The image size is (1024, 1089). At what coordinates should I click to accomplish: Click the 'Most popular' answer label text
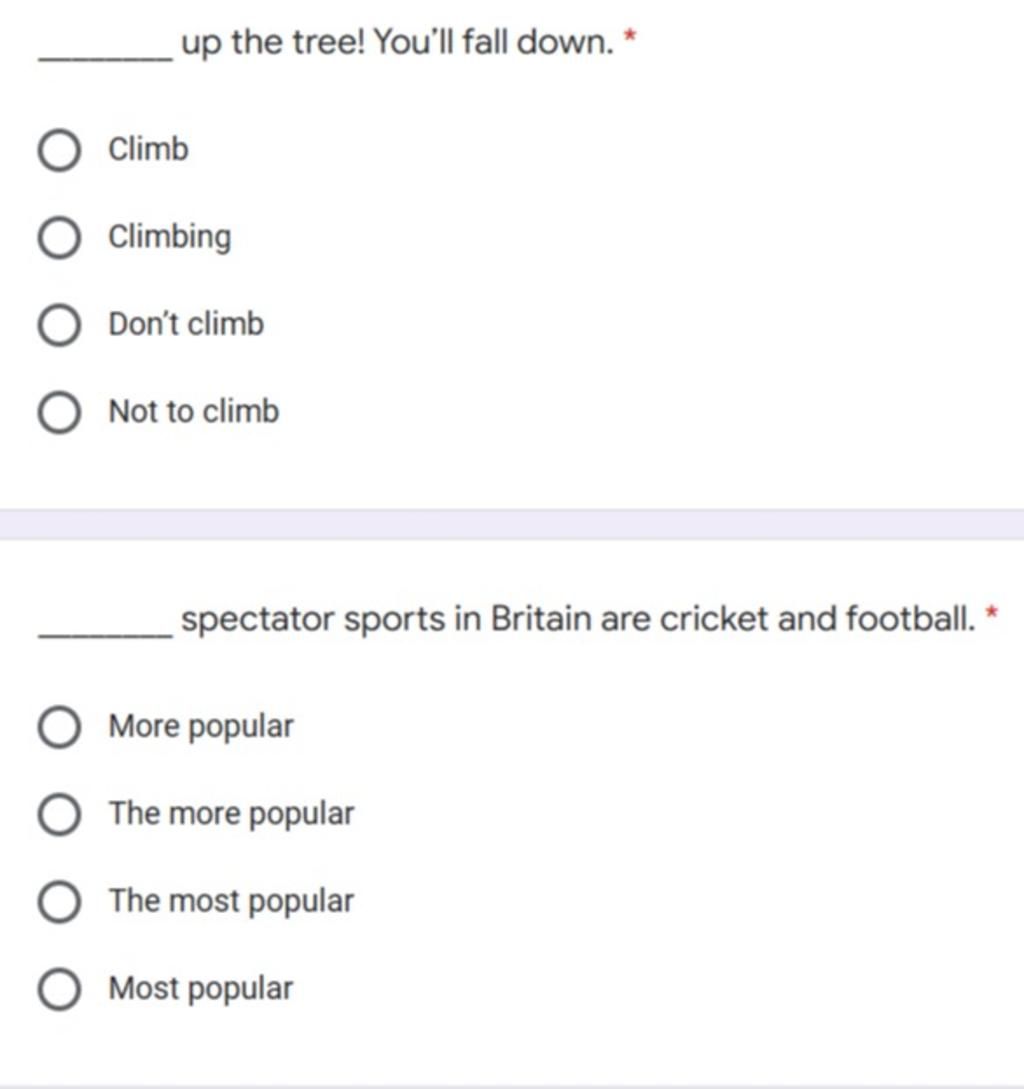(200, 989)
